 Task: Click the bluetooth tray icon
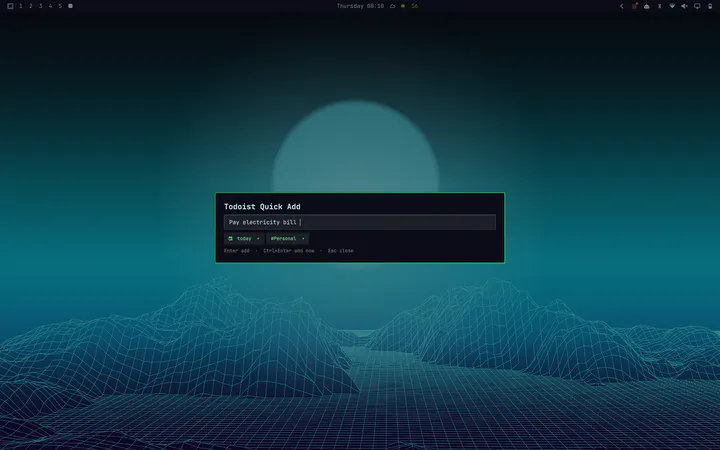pyautogui.click(x=659, y=6)
